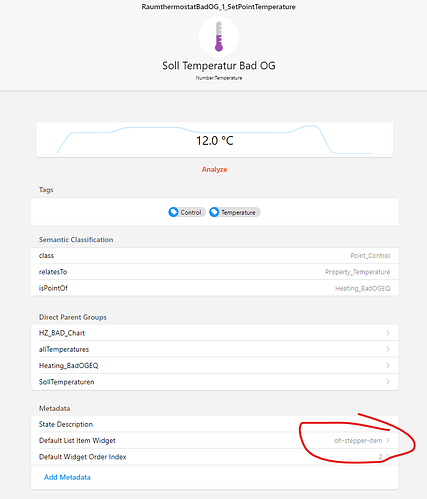Open the allTemperatures group chevron
This screenshot has width=427, height=499.
(388, 349)
